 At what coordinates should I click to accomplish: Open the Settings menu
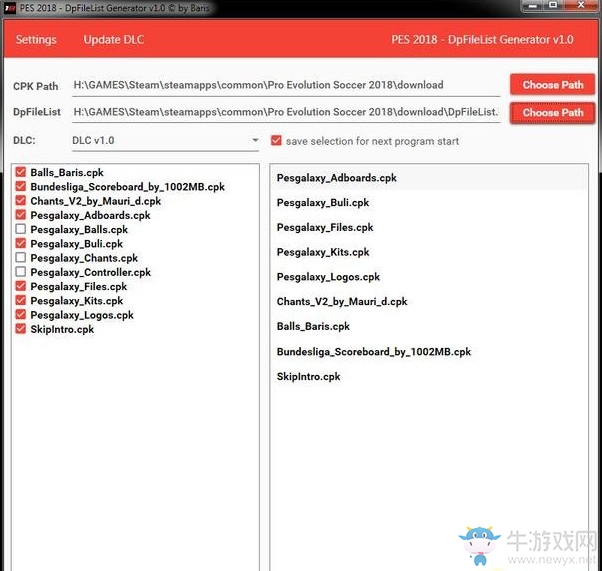tap(36, 40)
